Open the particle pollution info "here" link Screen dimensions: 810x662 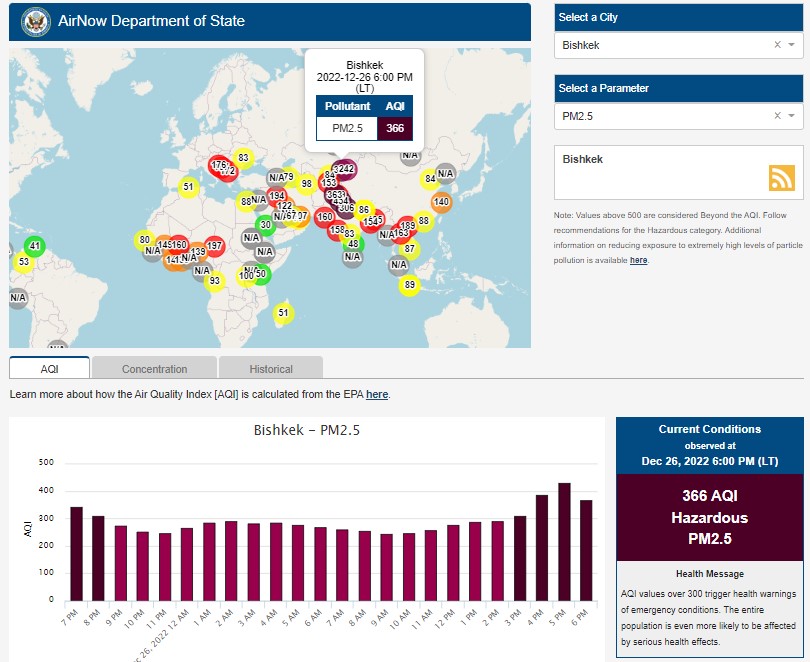click(x=638, y=260)
